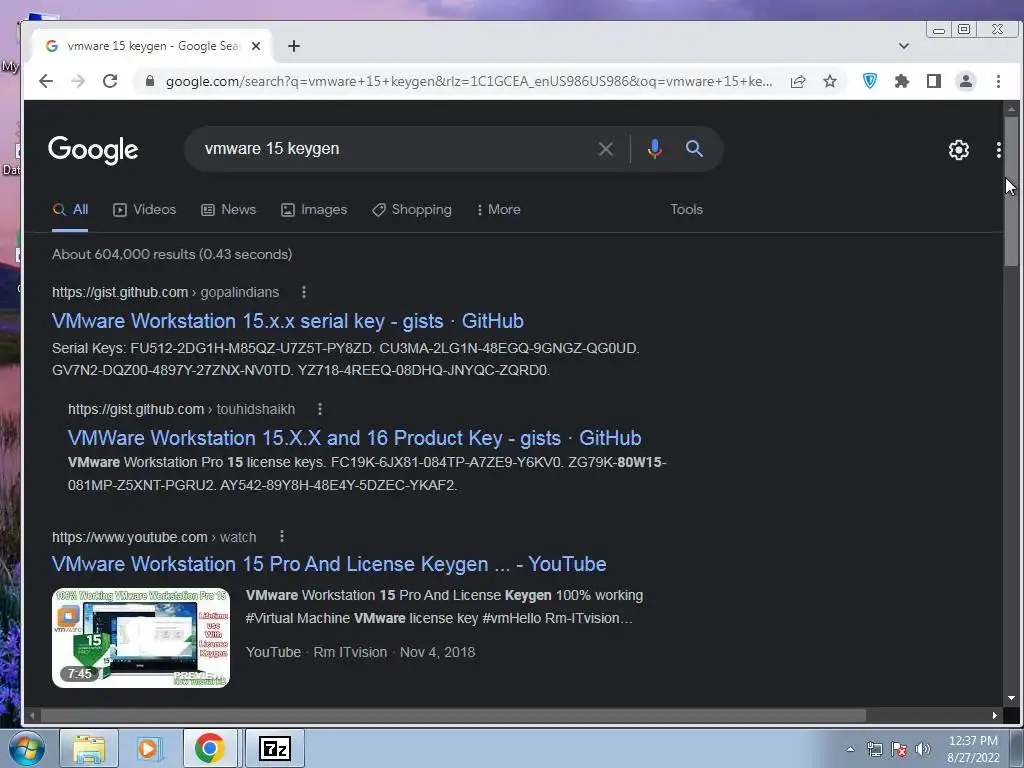This screenshot has width=1024, height=768.
Task: Switch to the Images tab
Action: [x=314, y=210]
